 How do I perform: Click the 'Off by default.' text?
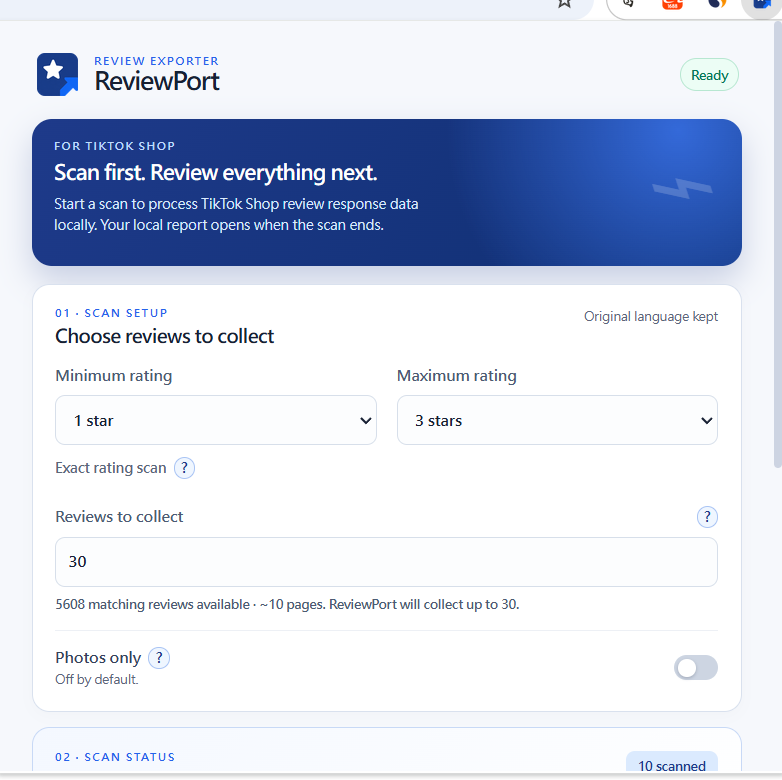[97, 679]
